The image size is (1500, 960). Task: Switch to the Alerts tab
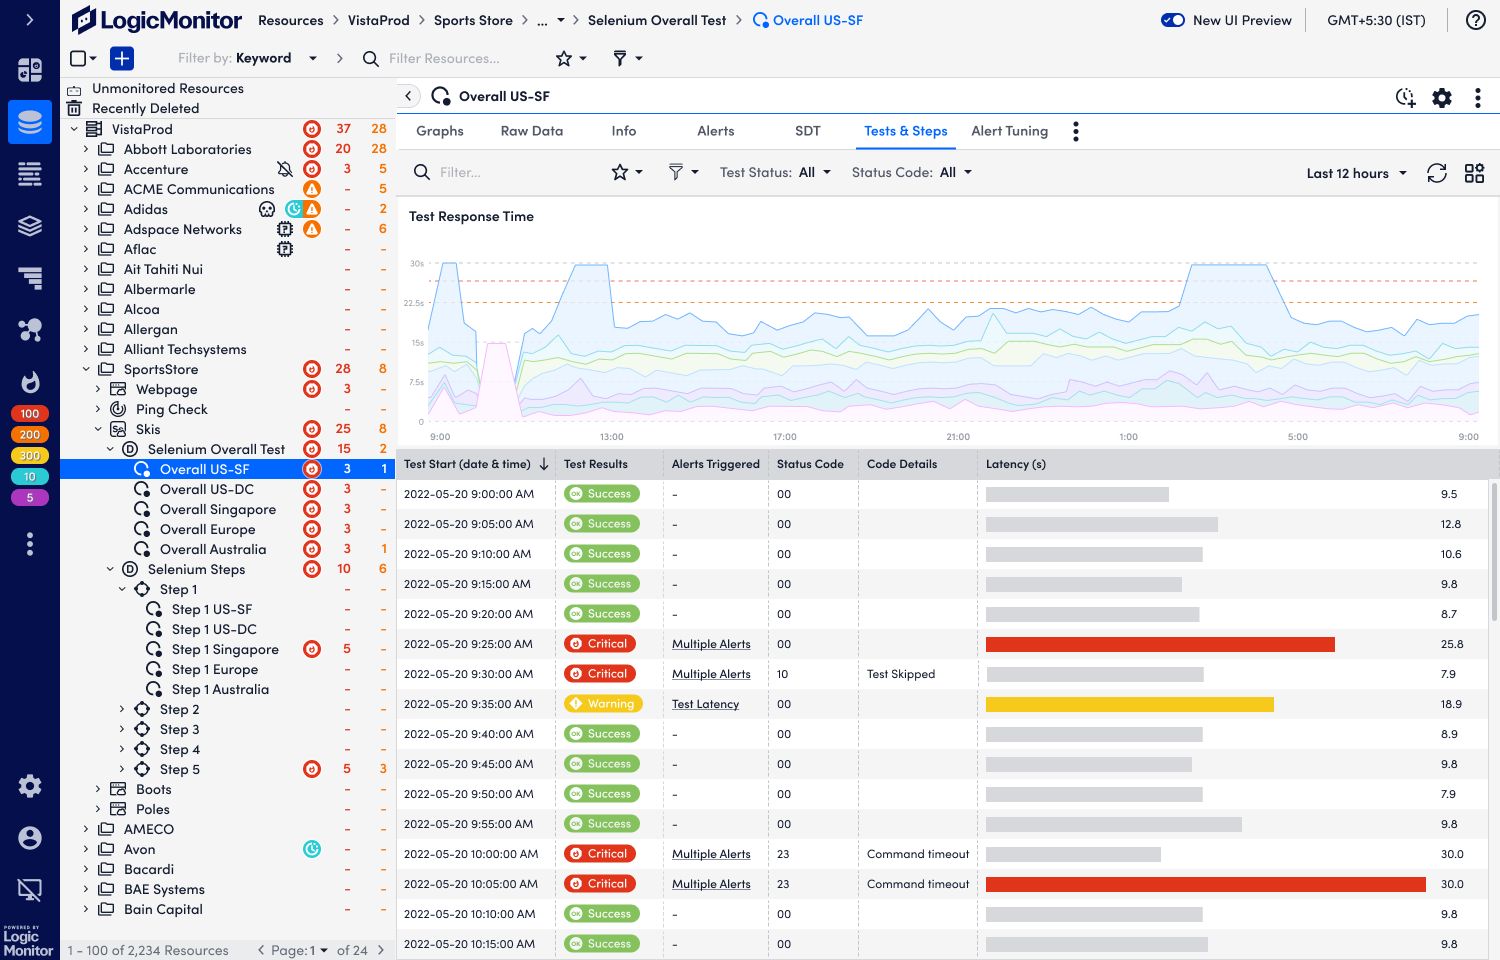716,131
